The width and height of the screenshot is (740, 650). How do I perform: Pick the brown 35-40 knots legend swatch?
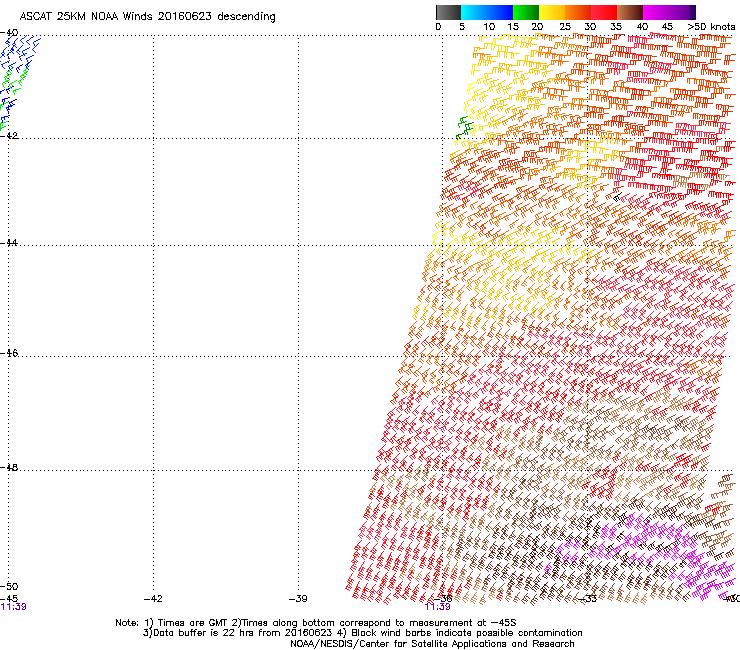coord(630,12)
